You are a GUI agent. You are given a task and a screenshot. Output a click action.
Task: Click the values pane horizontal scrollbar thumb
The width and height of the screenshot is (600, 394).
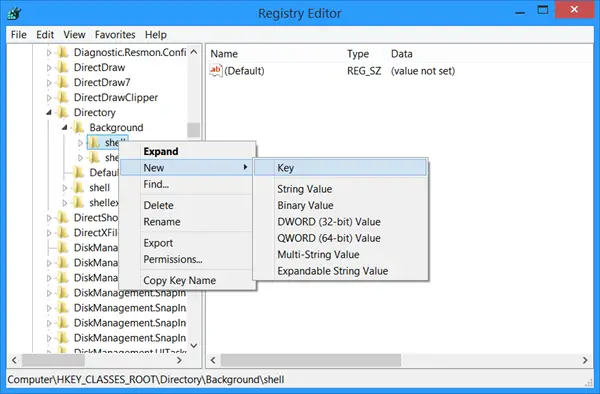pos(311,360)
